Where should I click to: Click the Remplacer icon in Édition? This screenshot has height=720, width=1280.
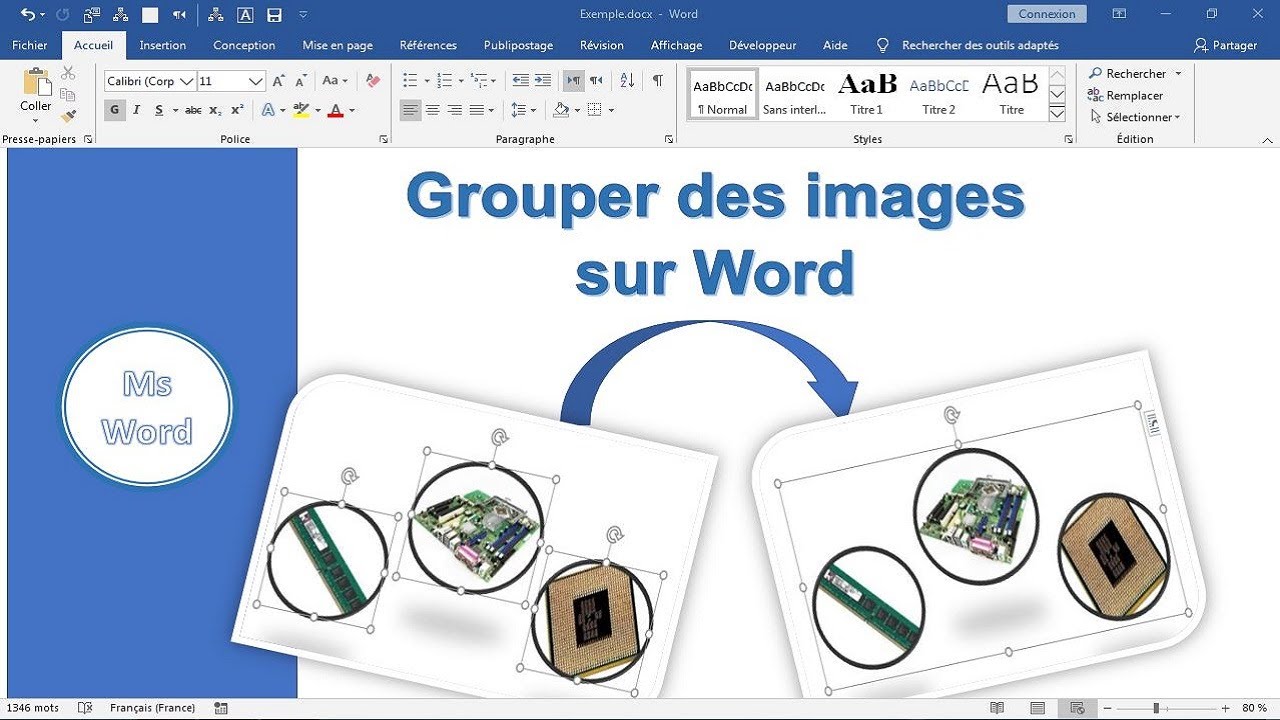pos(1095,95)
